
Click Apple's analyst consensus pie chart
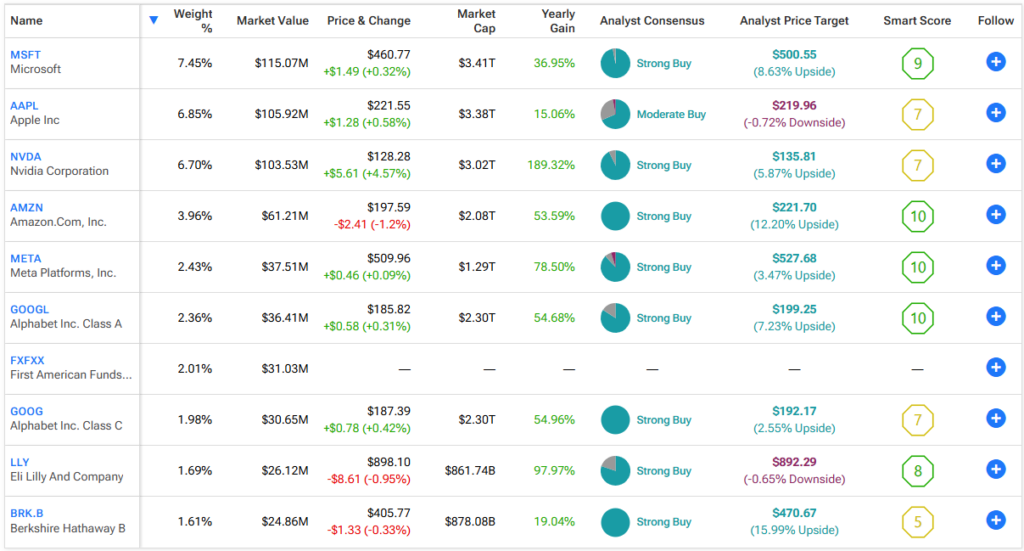pyautogui.click(x=615, y=114)
